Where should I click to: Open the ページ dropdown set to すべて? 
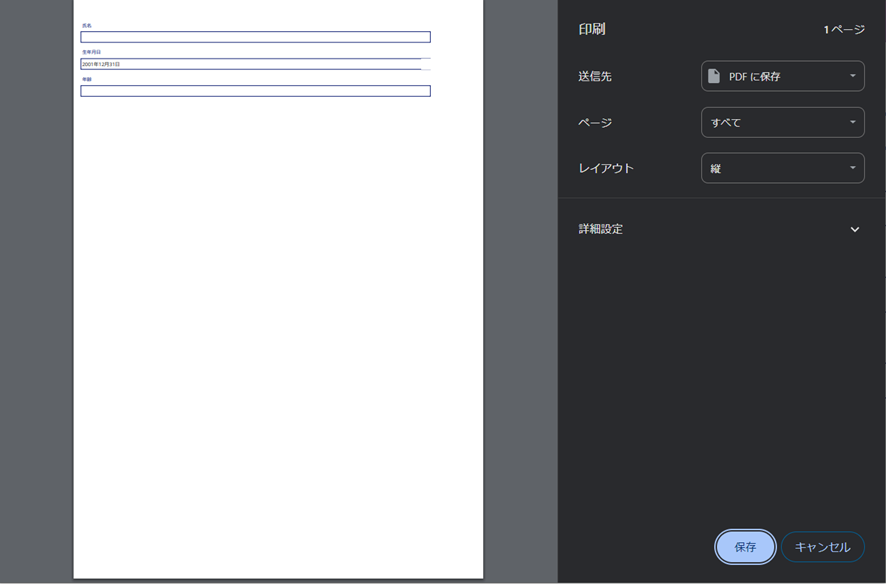tap(783, 123)
